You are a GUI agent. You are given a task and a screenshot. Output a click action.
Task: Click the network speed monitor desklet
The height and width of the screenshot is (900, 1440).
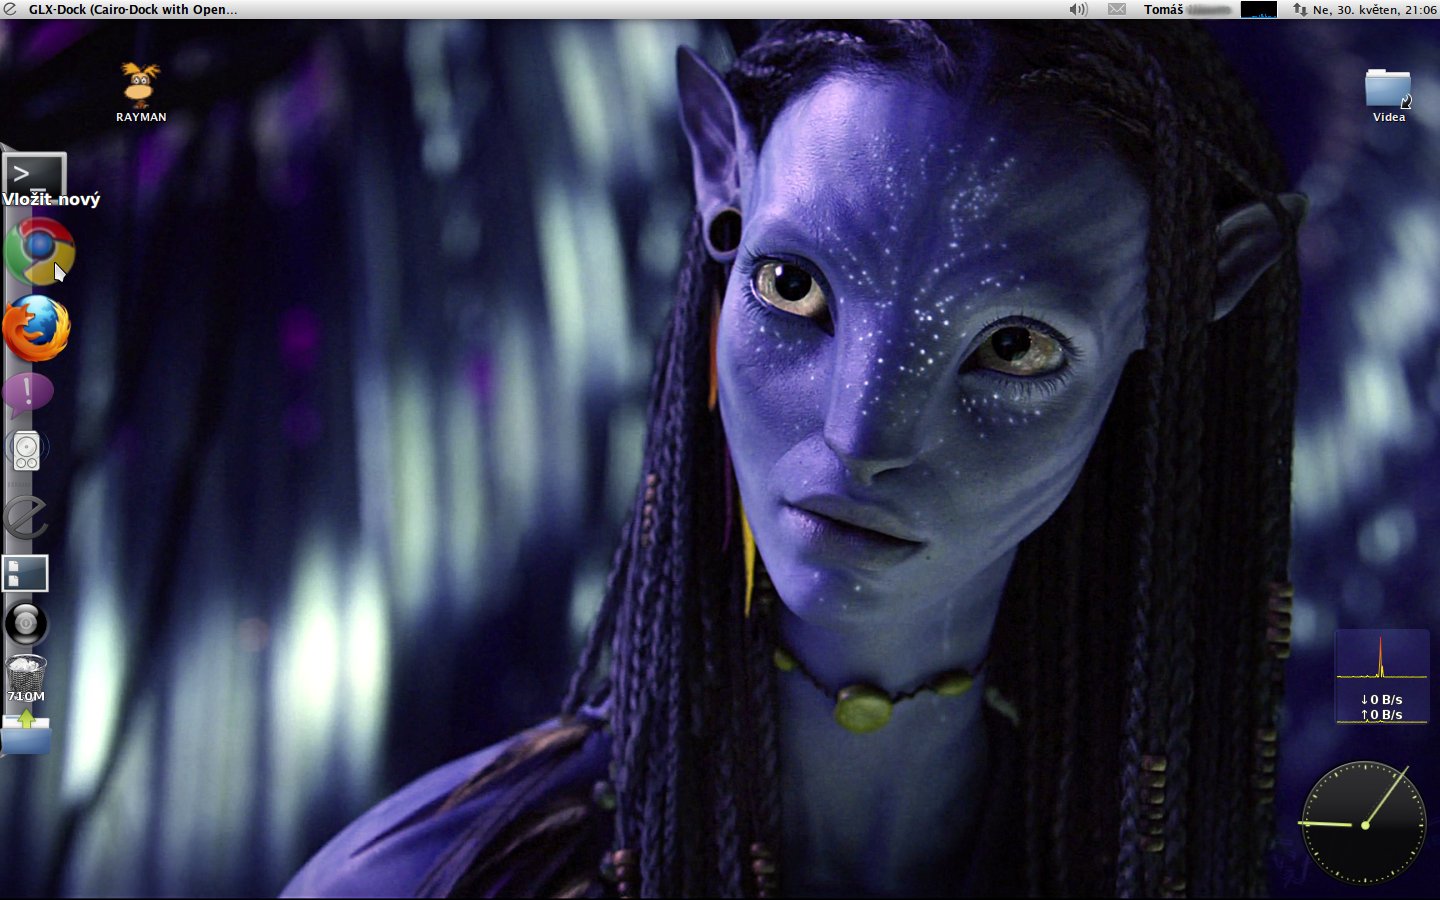(1381, 676)
